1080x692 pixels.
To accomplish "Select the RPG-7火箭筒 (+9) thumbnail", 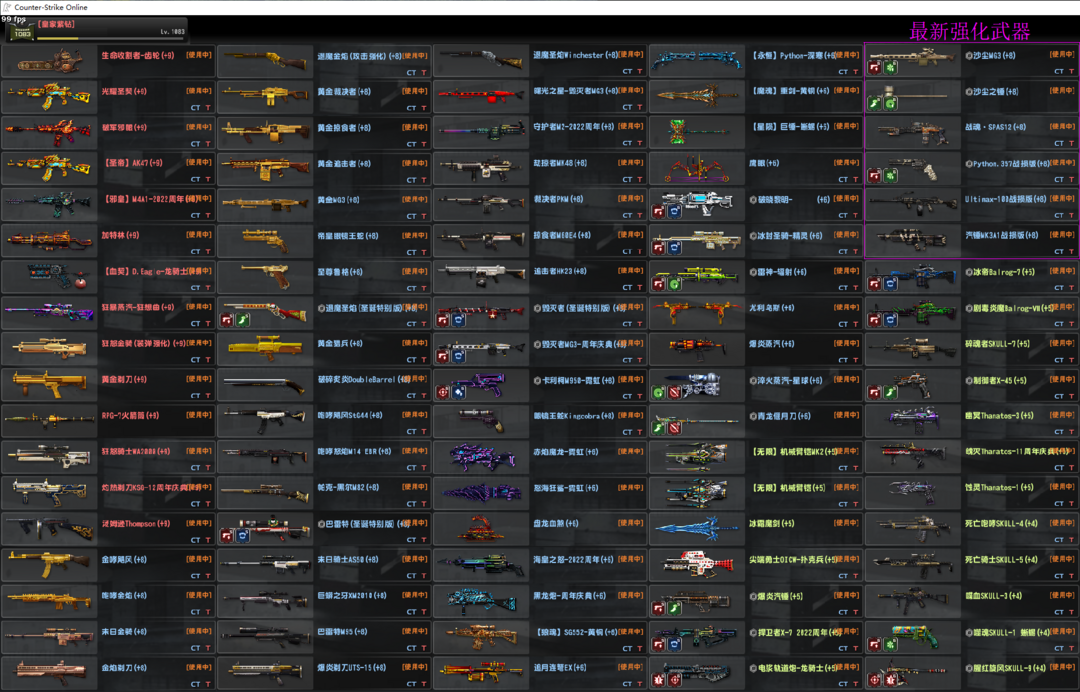I will tap(50, 421).
